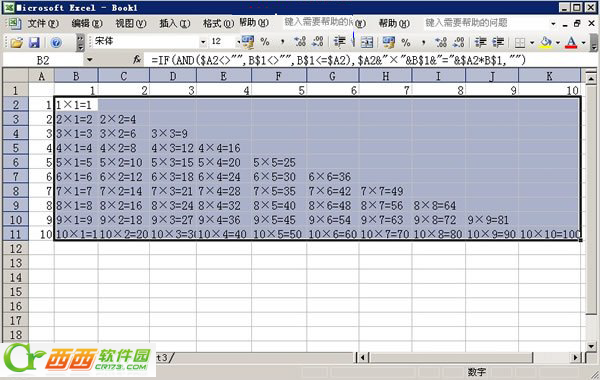Select cell containing 1×1=1
The image size is (600, 380).
click(76, 104)
